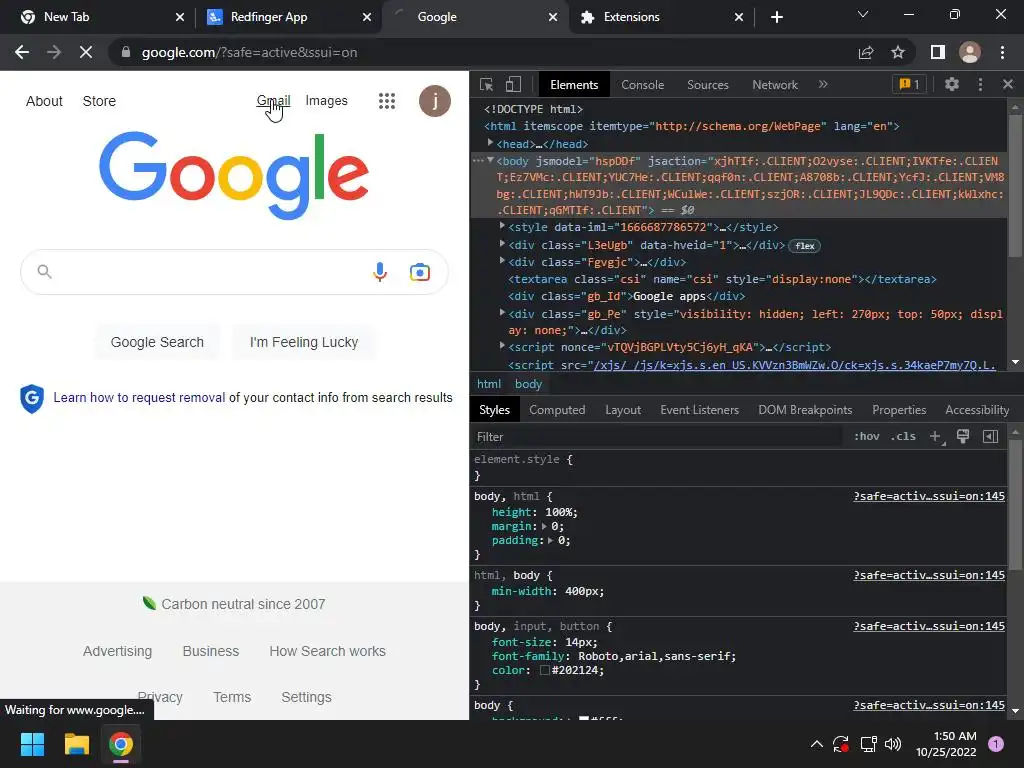Open a new tab with the plus button

pyautogui.click(x=776, y=17)
